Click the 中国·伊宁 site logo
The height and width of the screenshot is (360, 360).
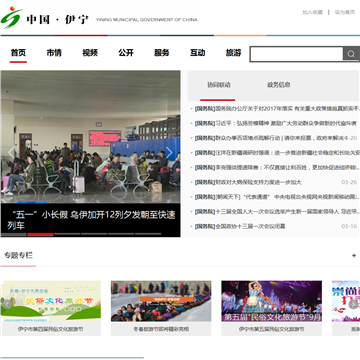[x=45, y=18]
